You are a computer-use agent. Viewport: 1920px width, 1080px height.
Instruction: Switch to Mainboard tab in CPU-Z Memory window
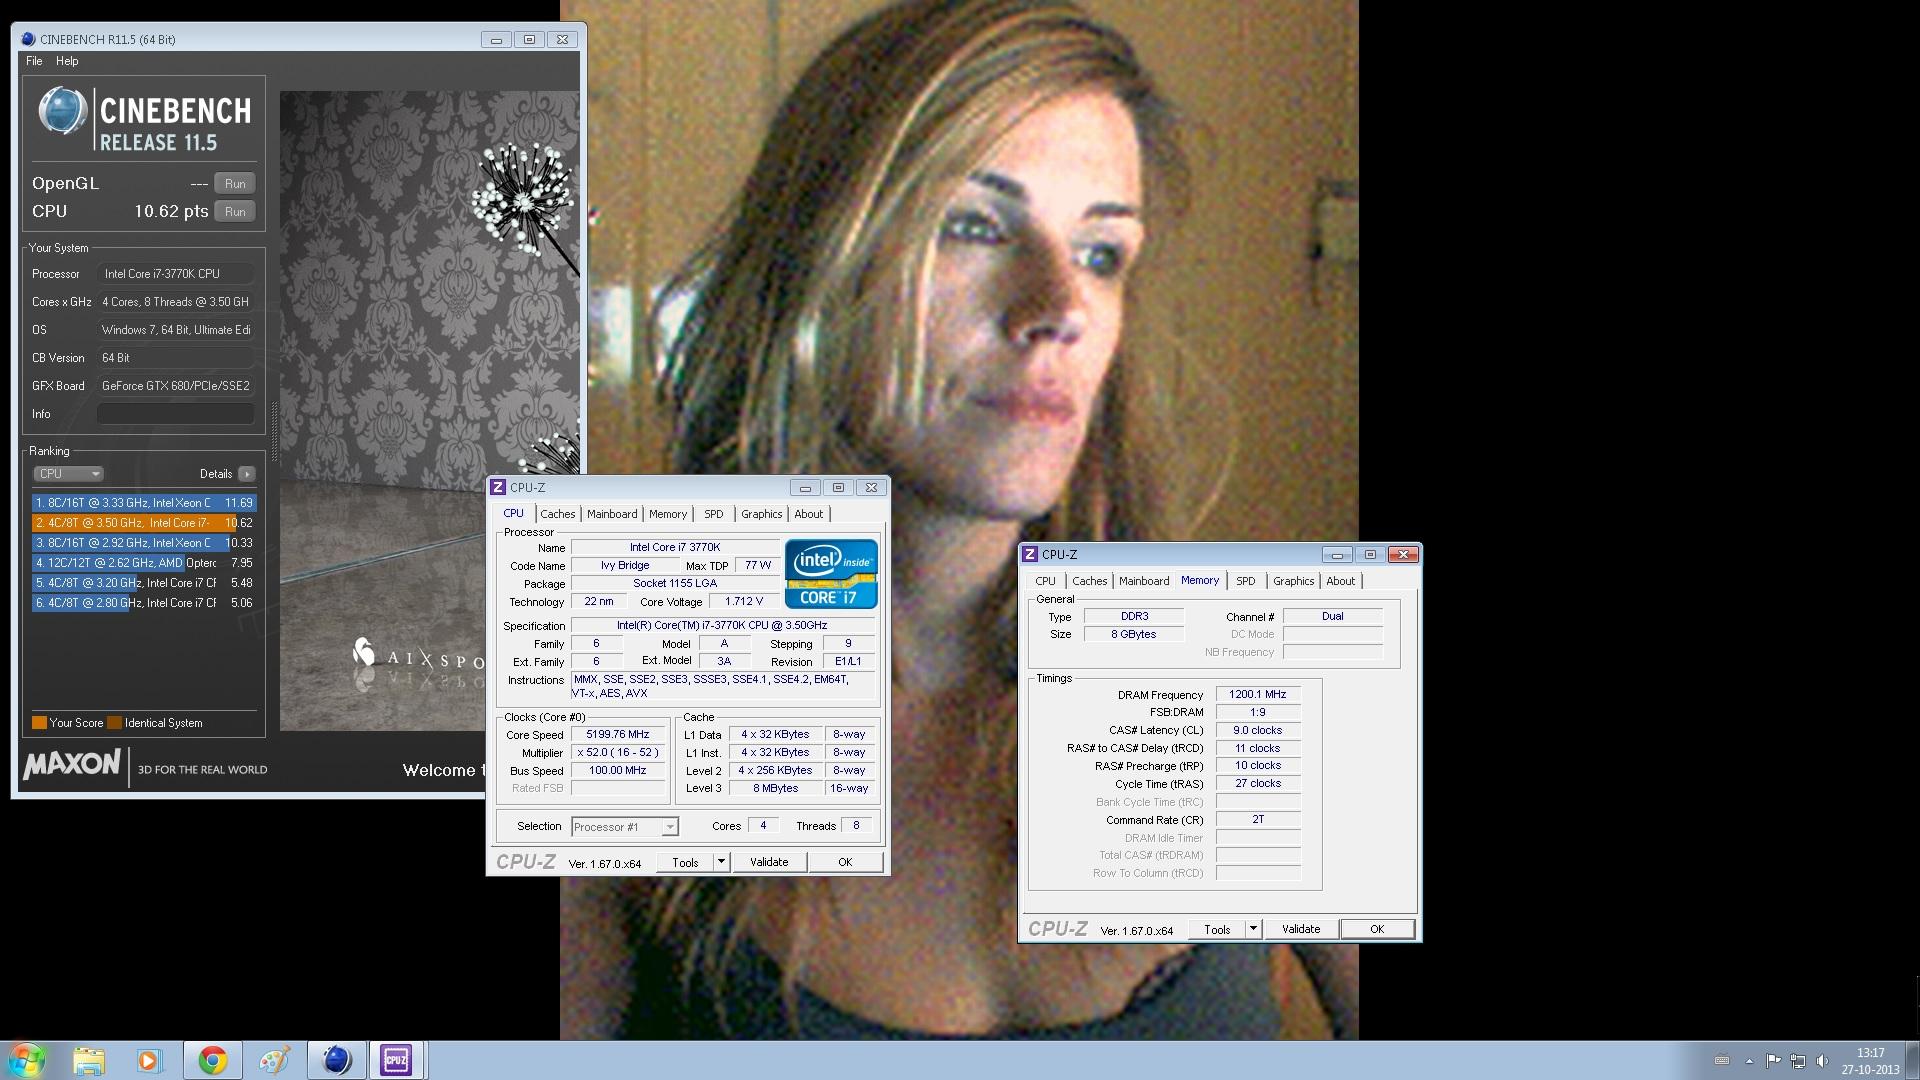[1144, 581]
